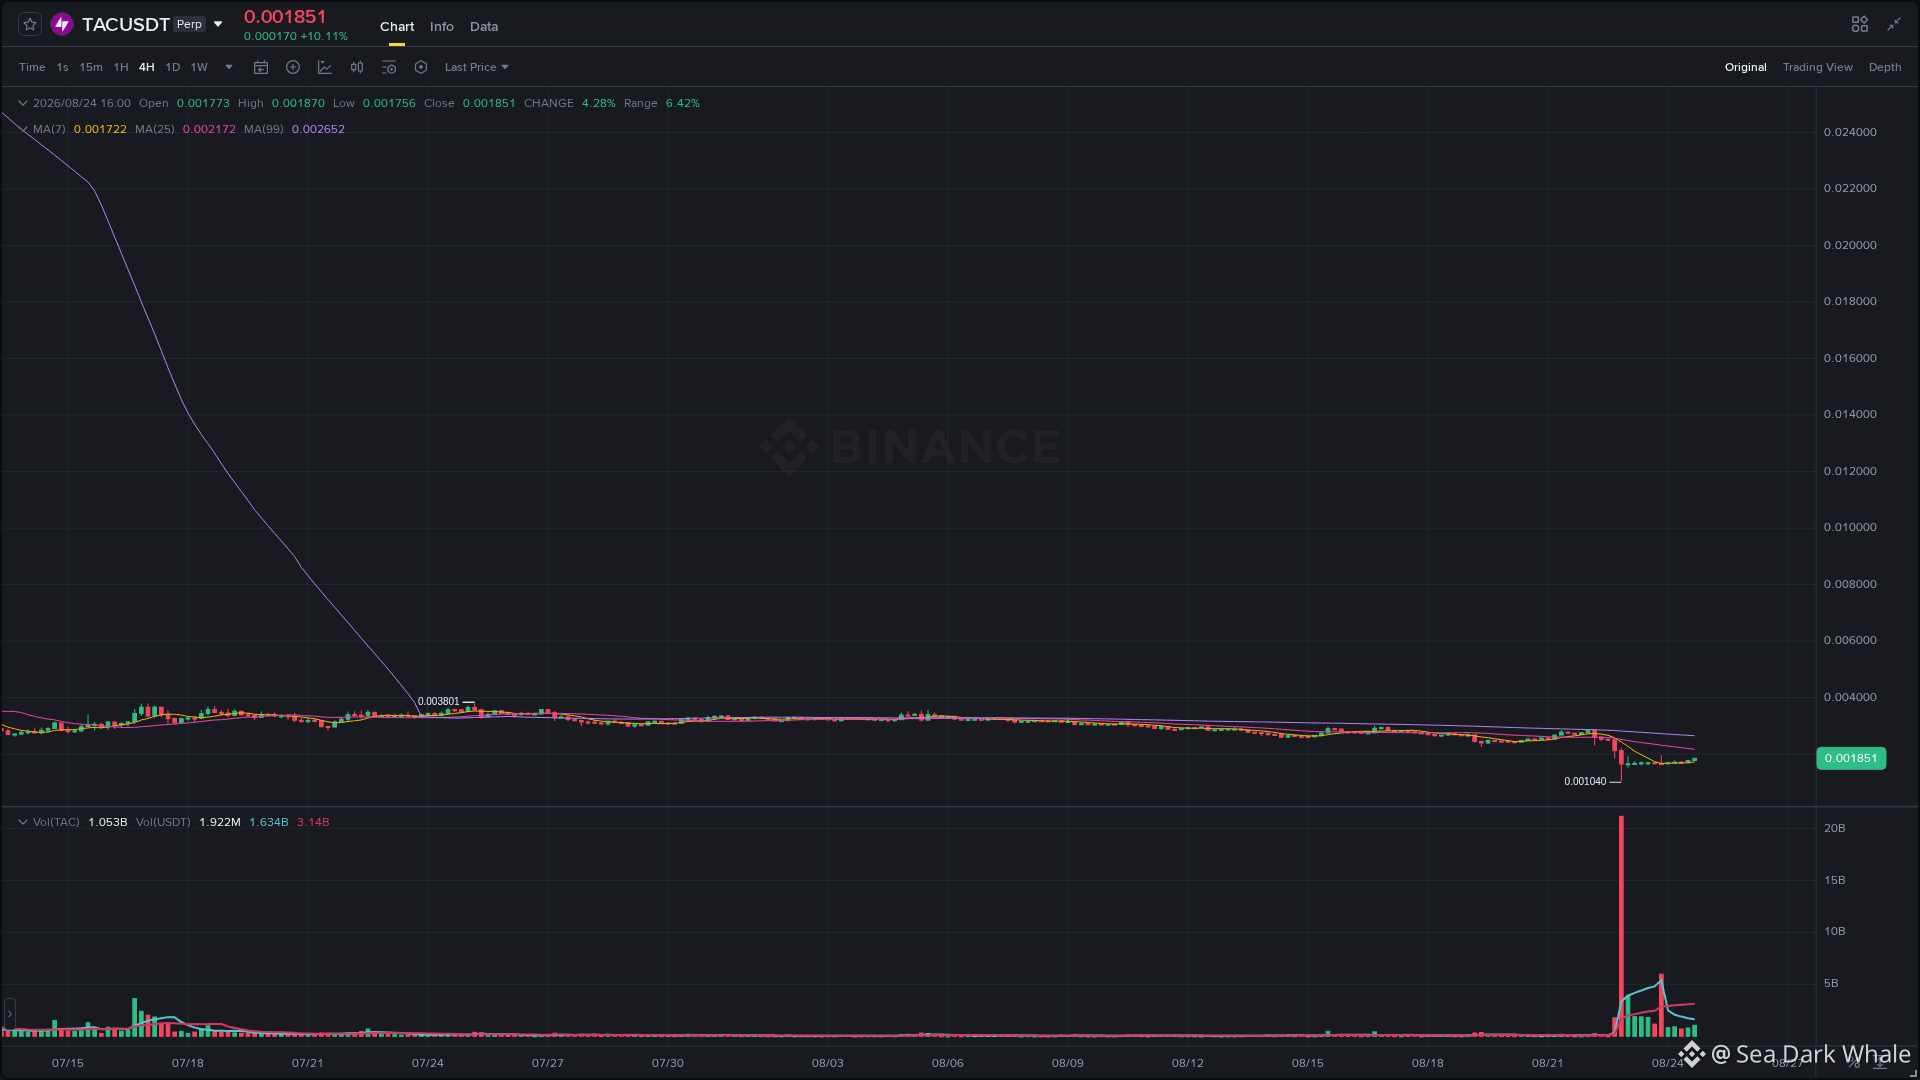Select the Time line-chart interval
1920x1080 pixels.
32,67
